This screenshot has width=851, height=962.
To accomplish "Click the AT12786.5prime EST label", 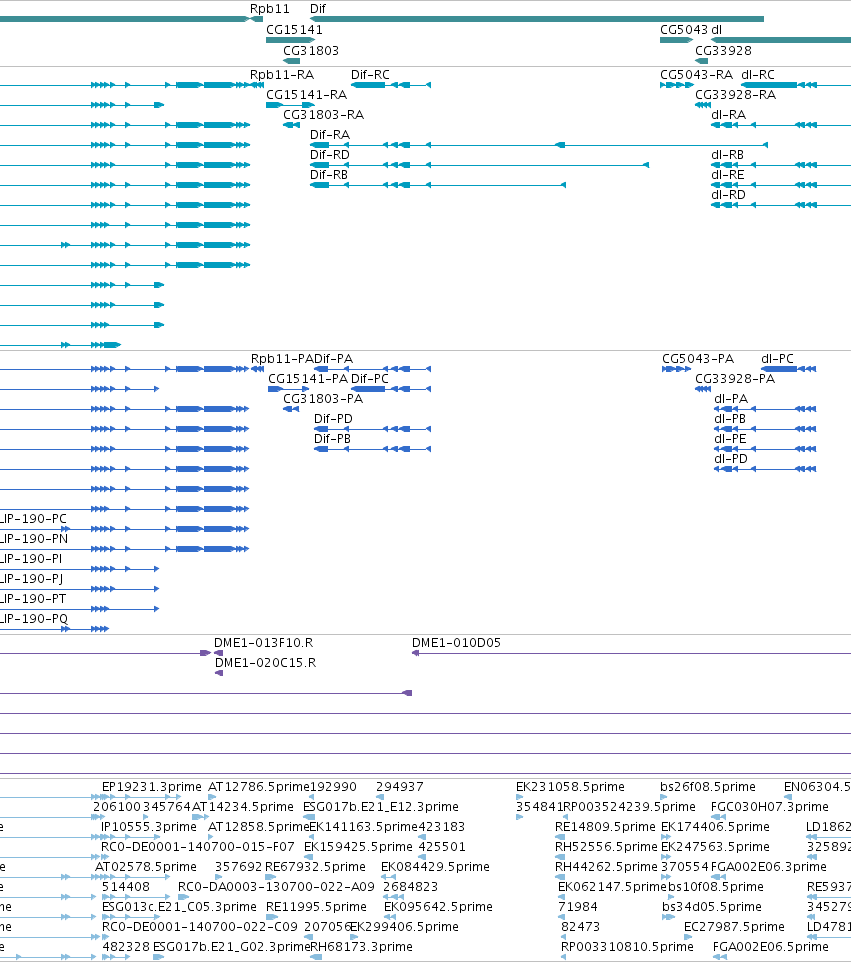I will pyautogui.click(x=258, y=787).
